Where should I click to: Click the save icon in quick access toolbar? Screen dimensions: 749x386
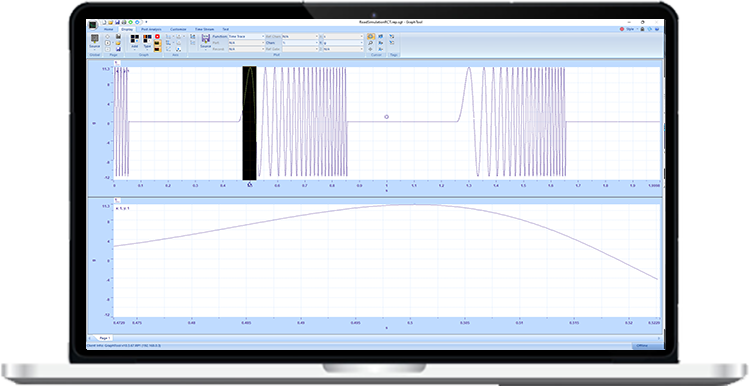117,22
